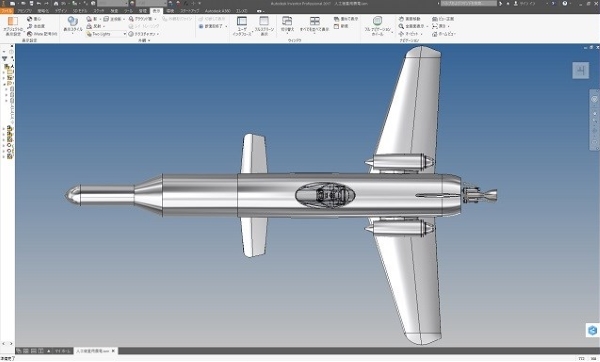Open the Object Visibility settings icon
This screenshot has height=362, width=600.
click(13, 26)
